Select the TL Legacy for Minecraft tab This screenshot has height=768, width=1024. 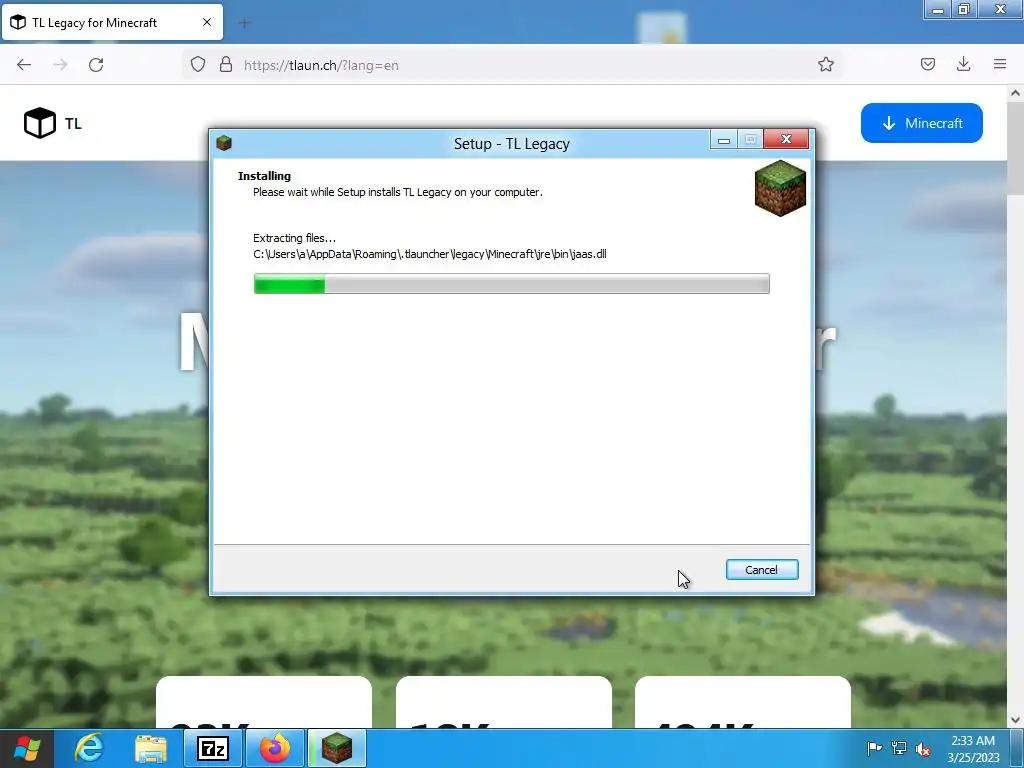click(x=112, y=23)
